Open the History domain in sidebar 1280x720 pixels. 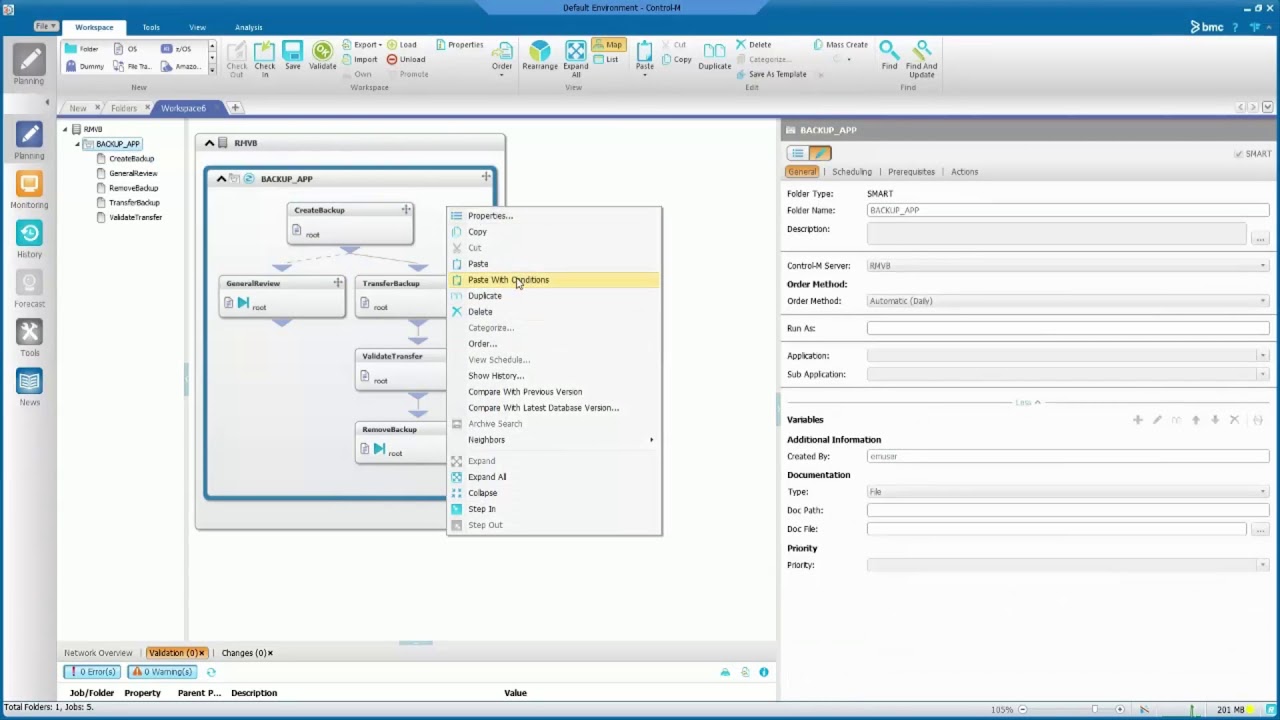[29, 240]
